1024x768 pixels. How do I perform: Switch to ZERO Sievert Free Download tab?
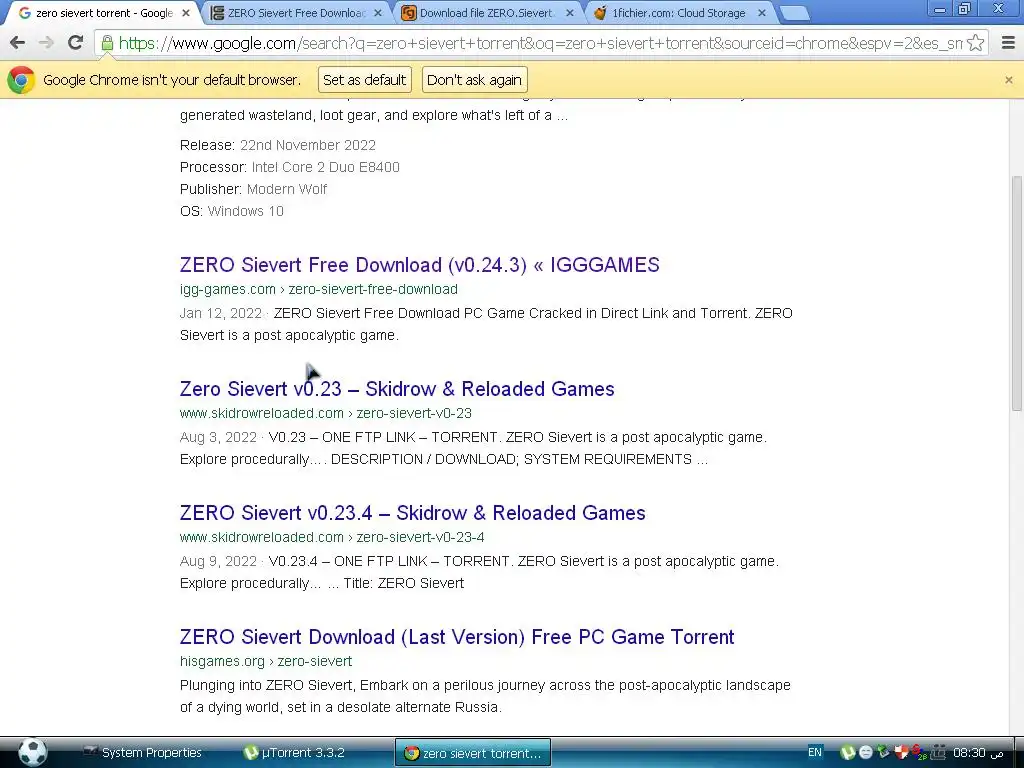tap(296, 13)
